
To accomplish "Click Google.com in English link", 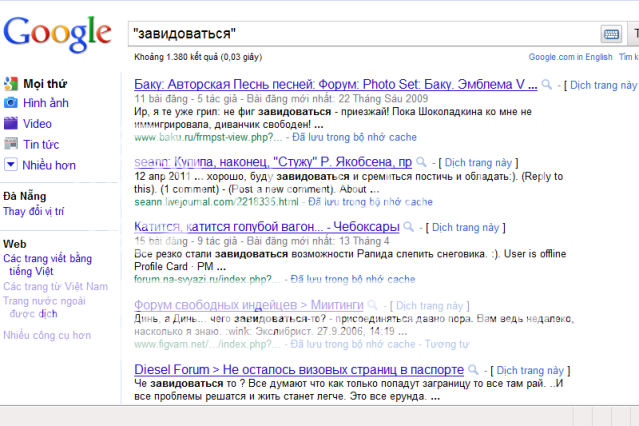I will tap(570, 58).
